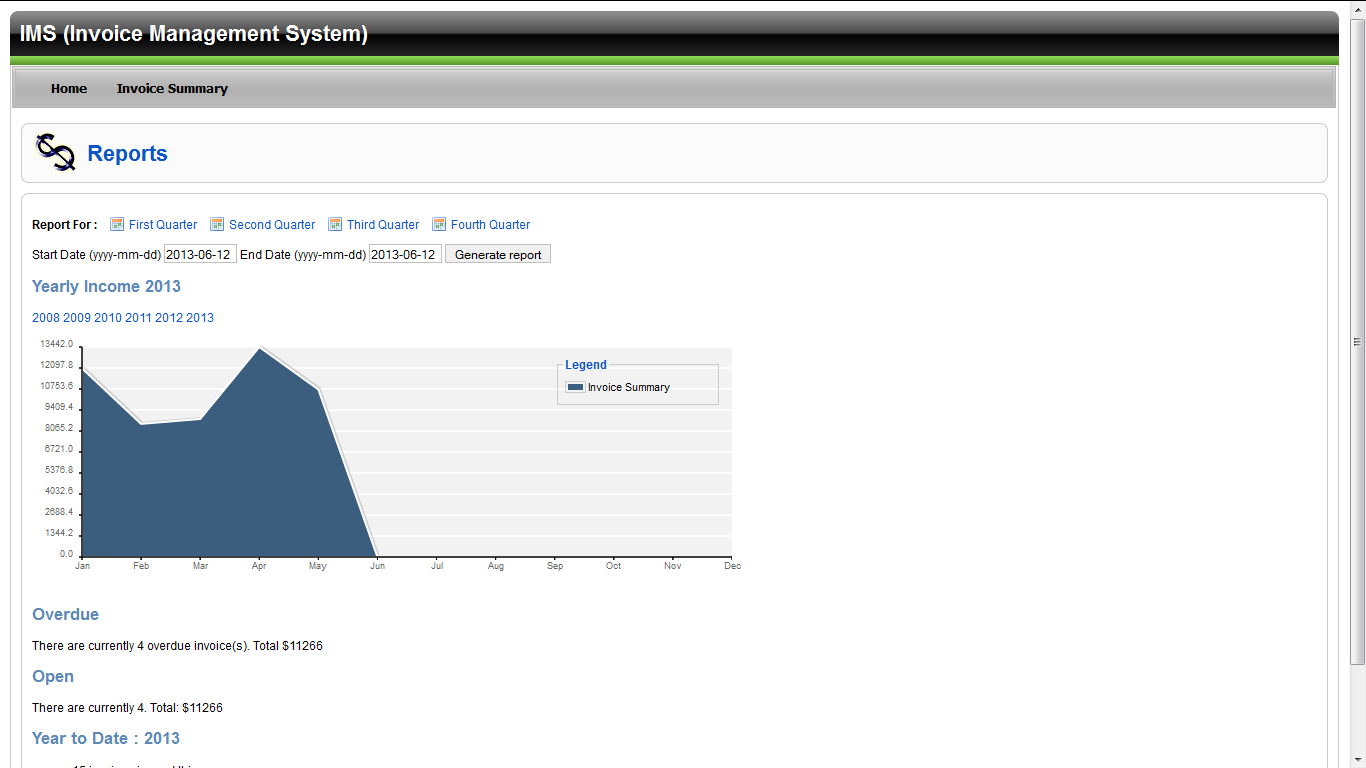View yearly income for 2013
Image resolution: width=1366 pixels, height=768 pixels.
point(200,318)
